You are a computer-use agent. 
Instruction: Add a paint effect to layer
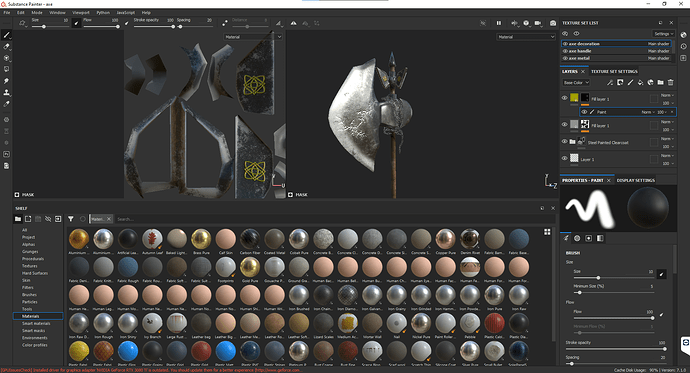click(610, 82)
